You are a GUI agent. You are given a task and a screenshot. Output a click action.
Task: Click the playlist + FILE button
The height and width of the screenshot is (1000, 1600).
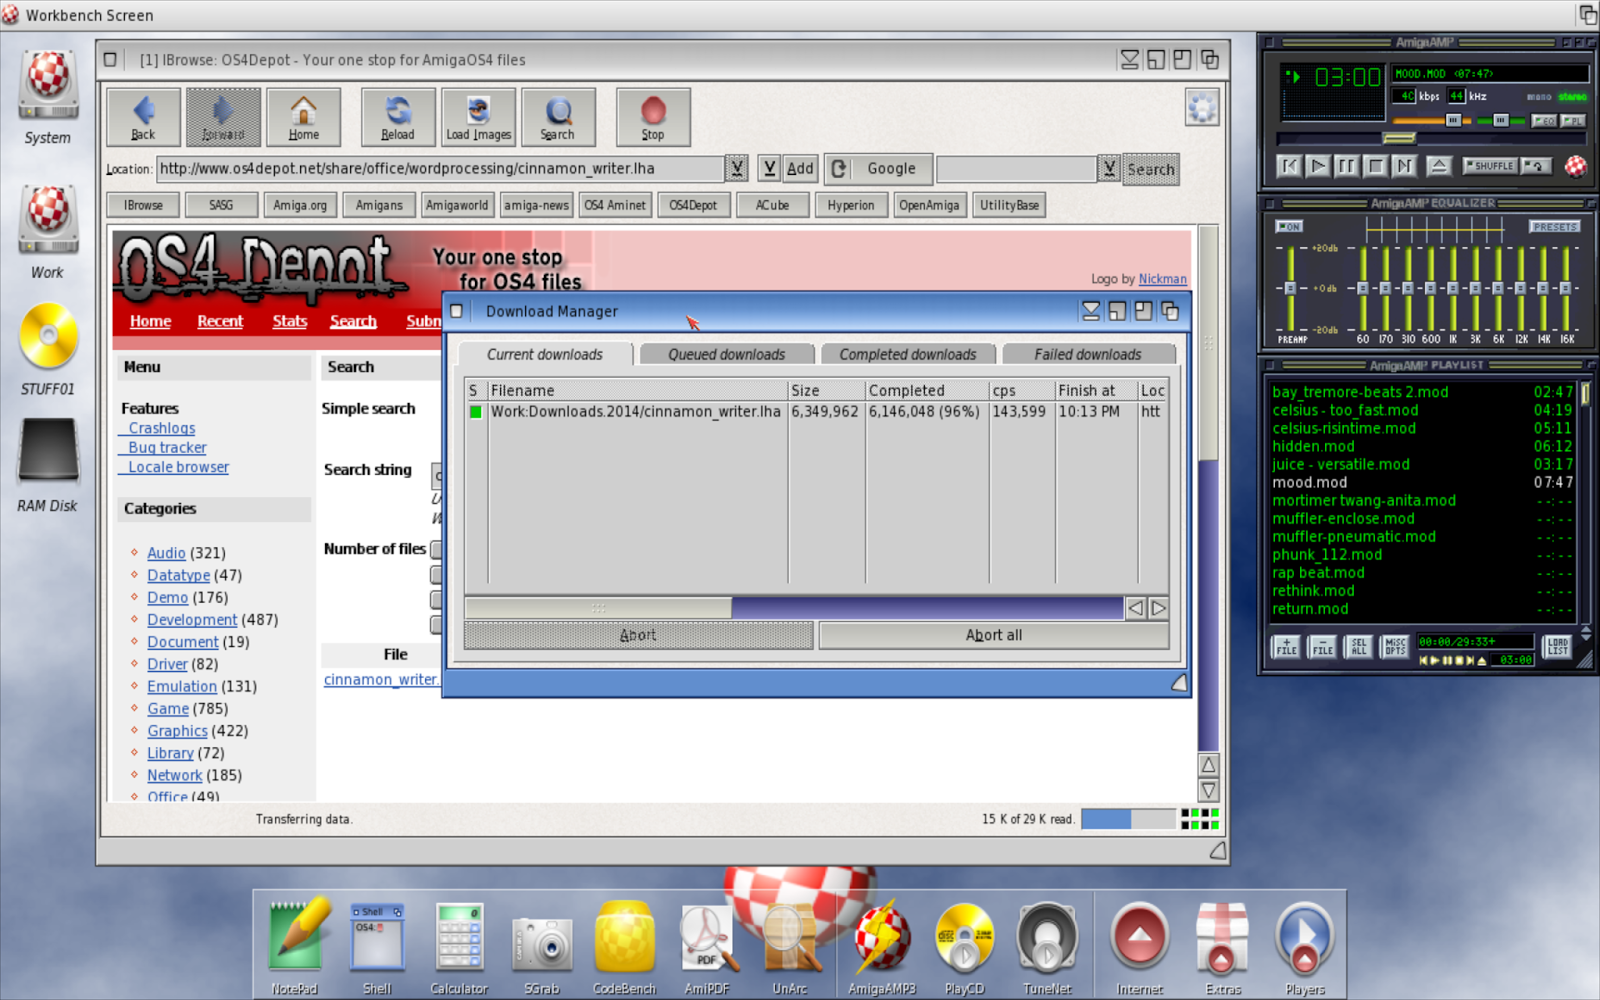[1286, 647]
